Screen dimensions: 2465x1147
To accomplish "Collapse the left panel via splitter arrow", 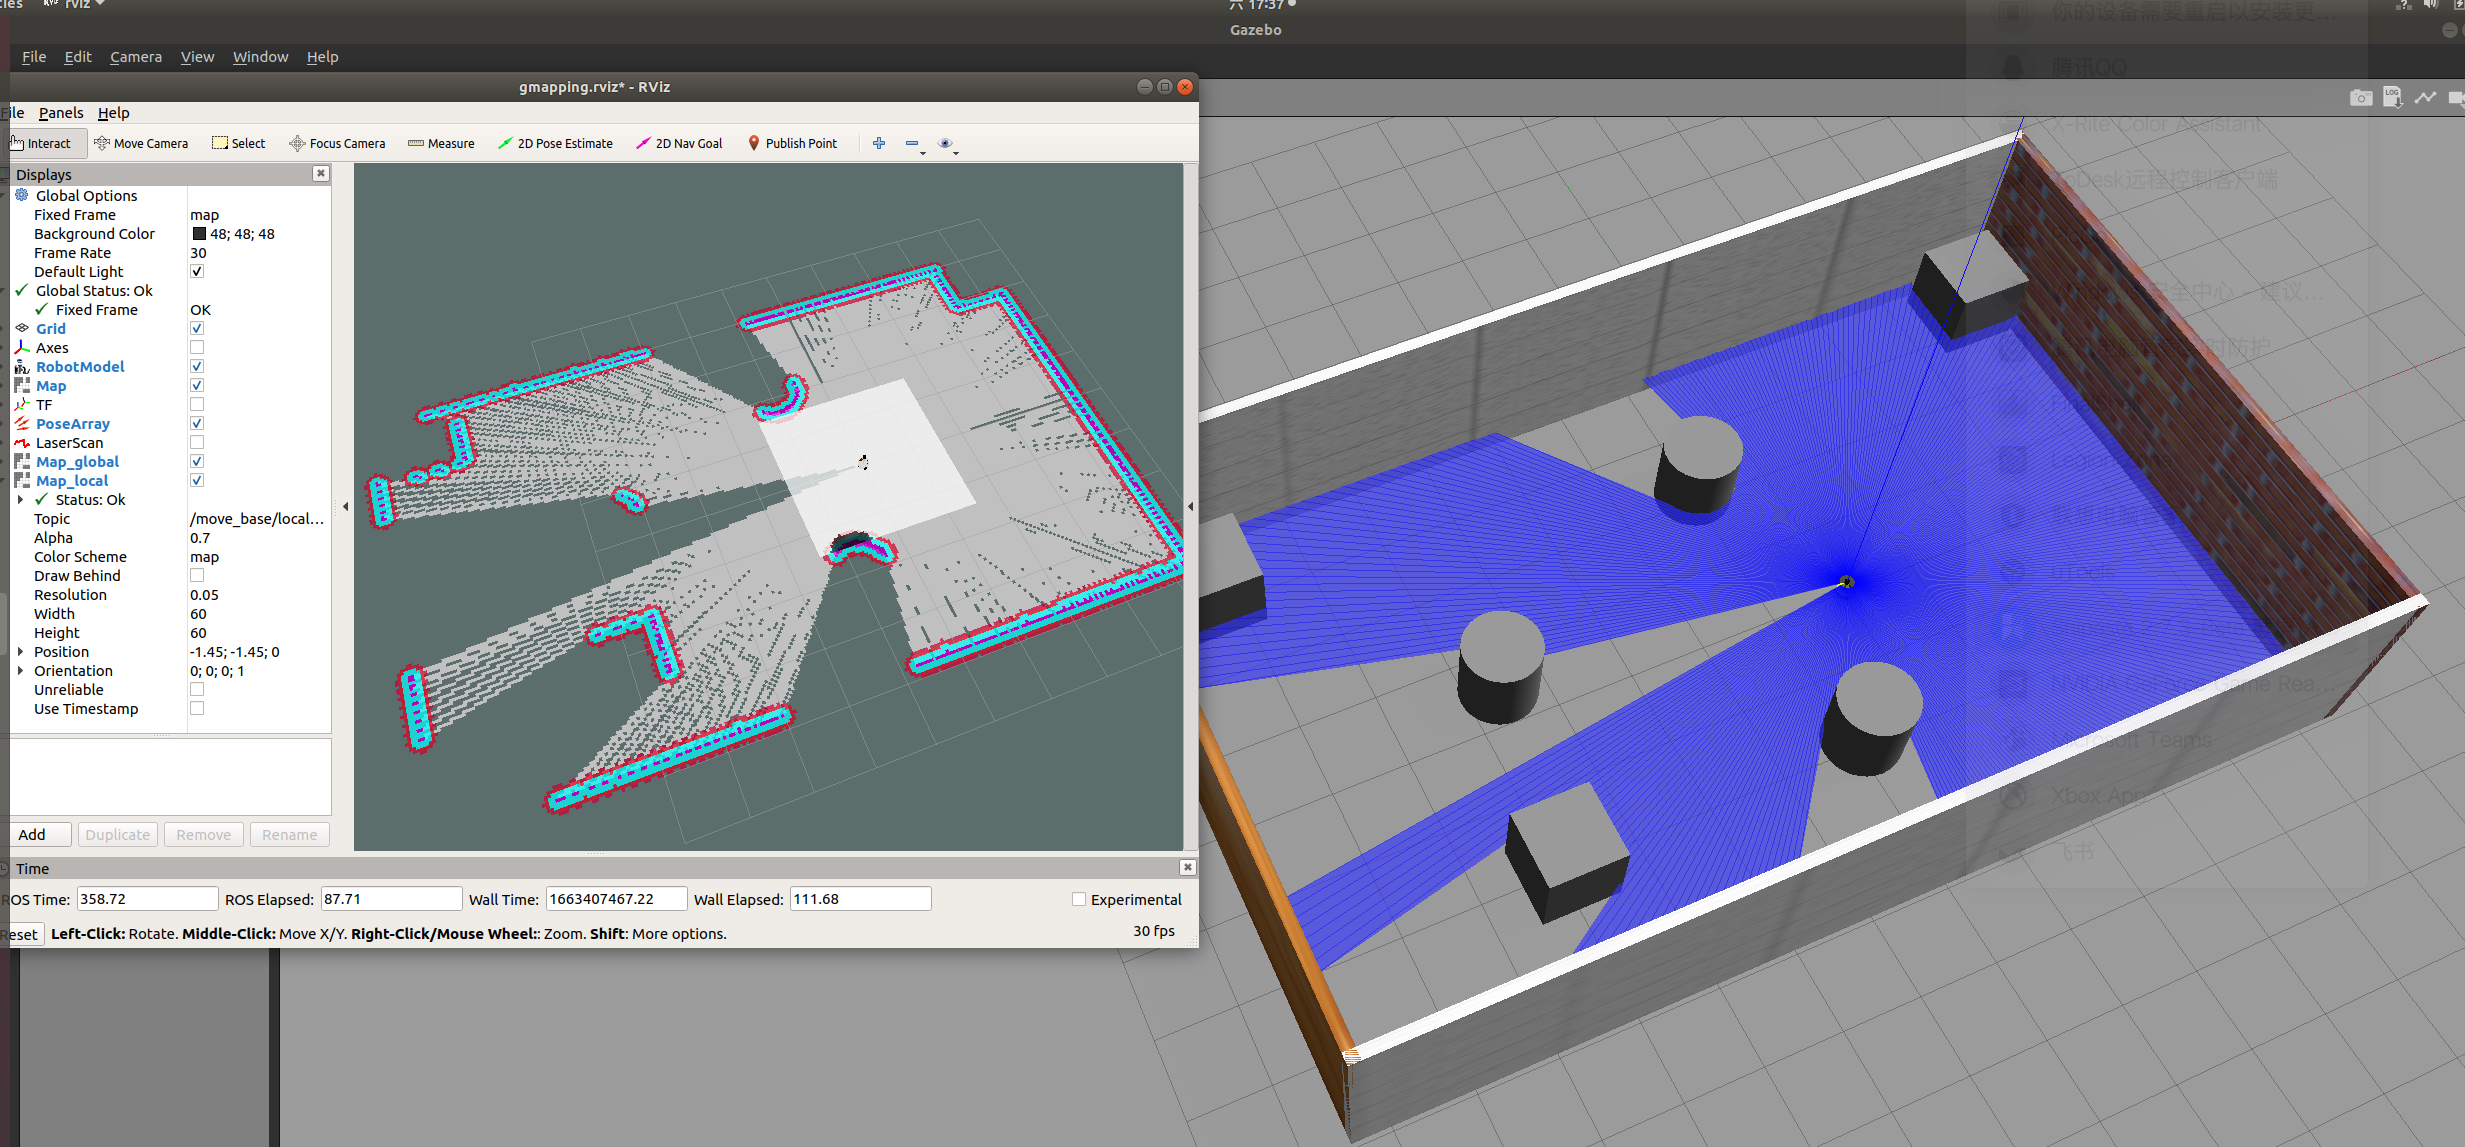I will point(345,507).
